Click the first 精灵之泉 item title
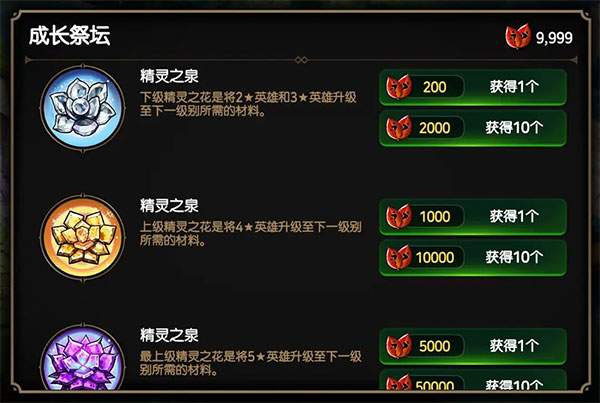The image size is (600, 403). click(x=169, y=76)
